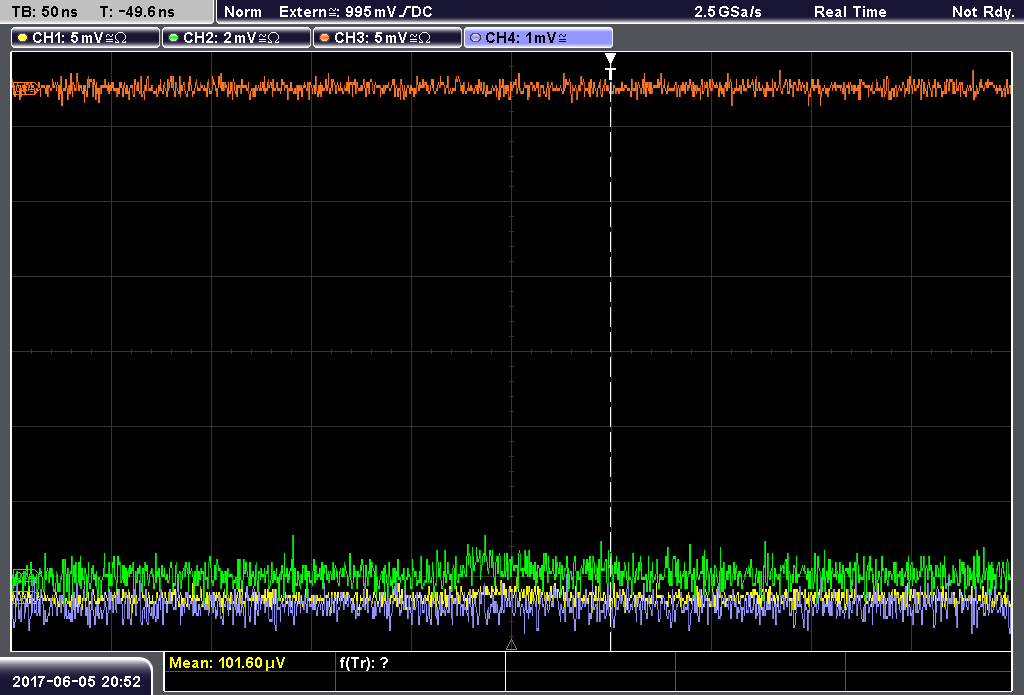Click the orange CH3 indicator dot

pyautogui.click(x=325, y=38)
